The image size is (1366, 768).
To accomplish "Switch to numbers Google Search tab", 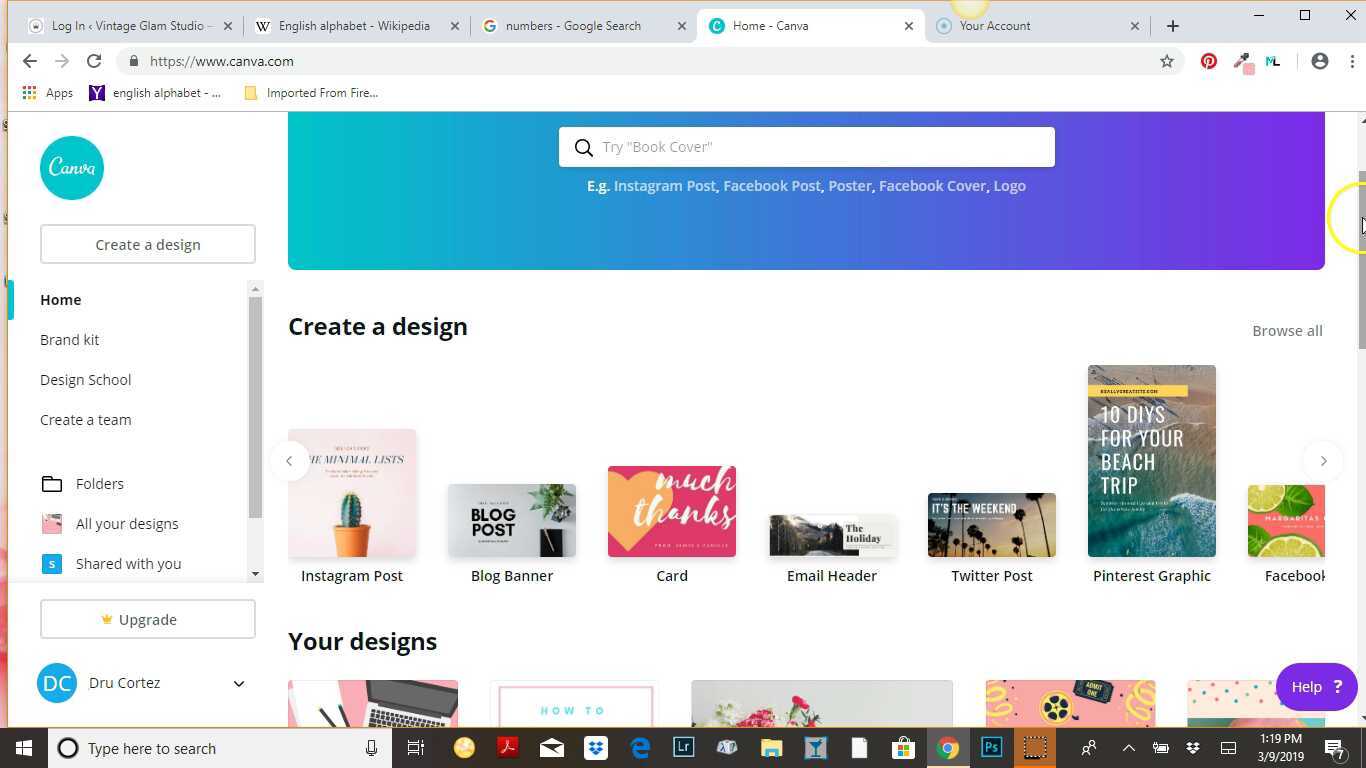I will [585, 26].
